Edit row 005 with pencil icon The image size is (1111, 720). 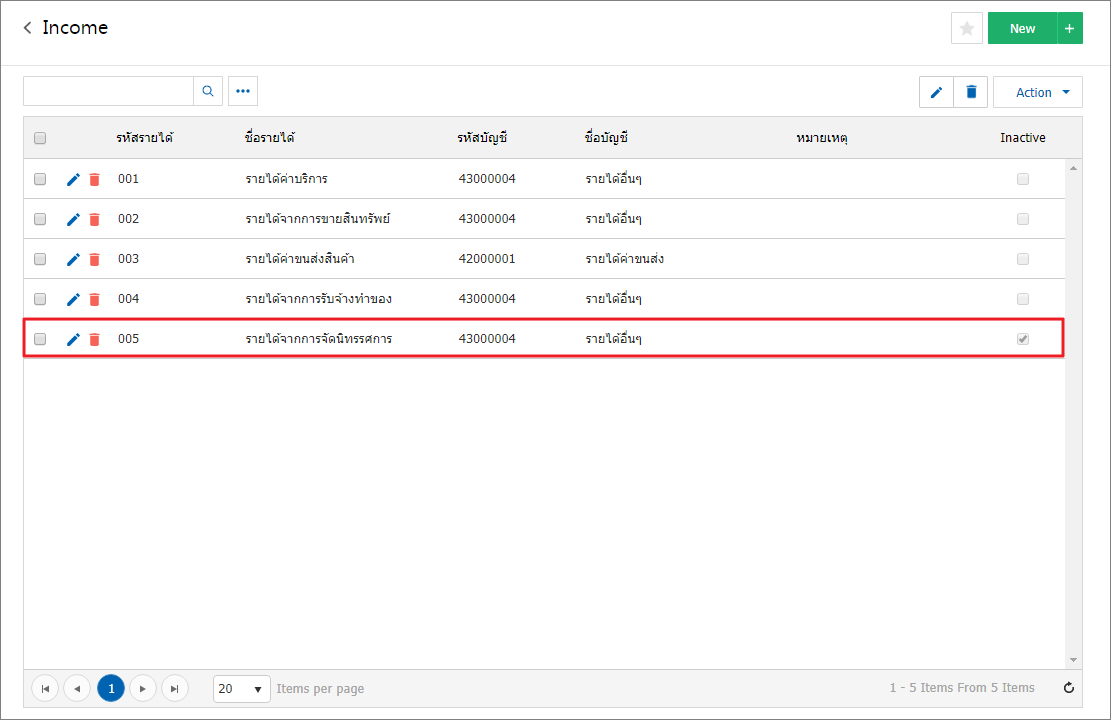point(73,339)
